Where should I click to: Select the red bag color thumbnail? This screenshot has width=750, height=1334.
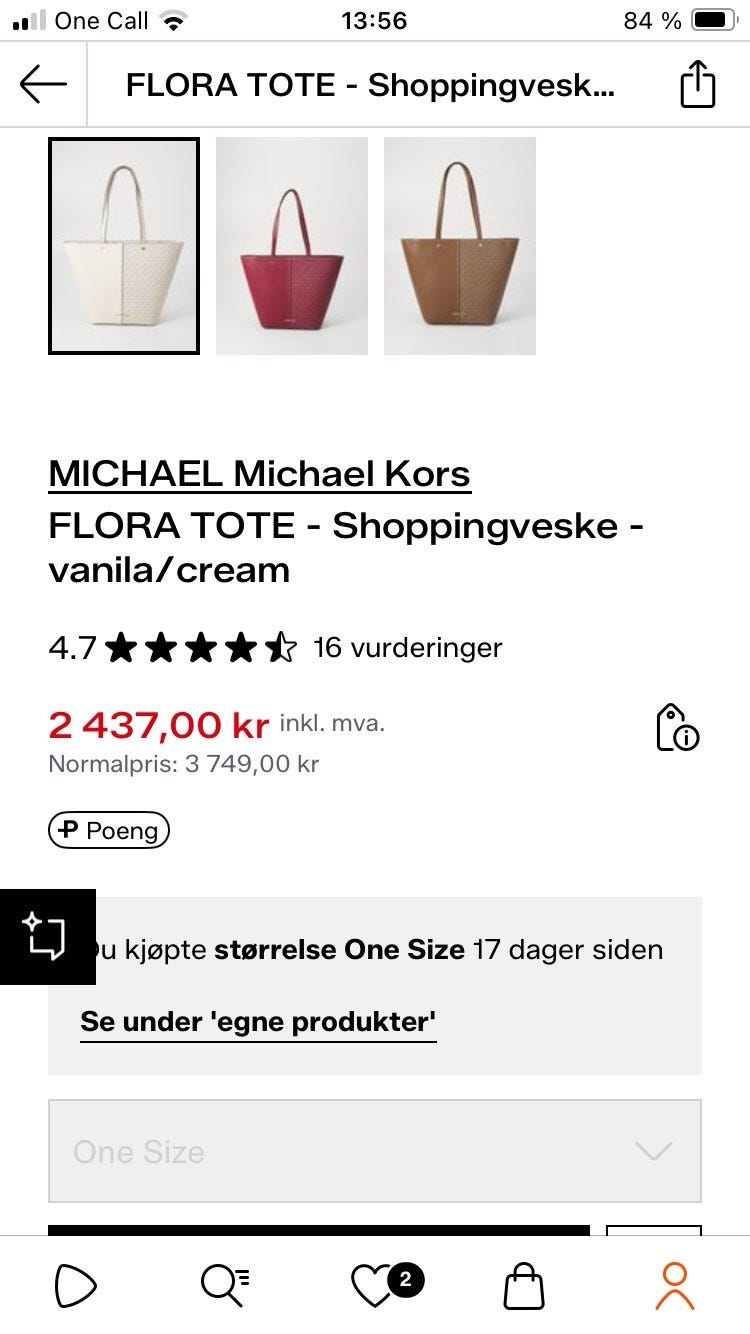click(x=292, y=246)
